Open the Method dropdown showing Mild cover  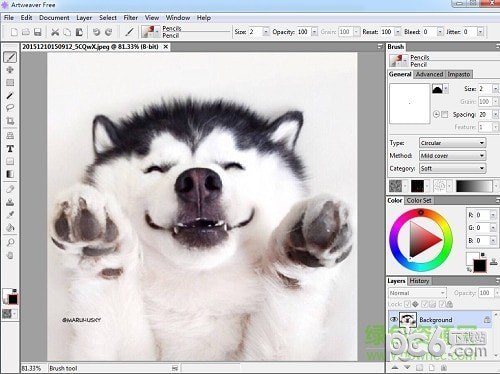pos(452,156)
